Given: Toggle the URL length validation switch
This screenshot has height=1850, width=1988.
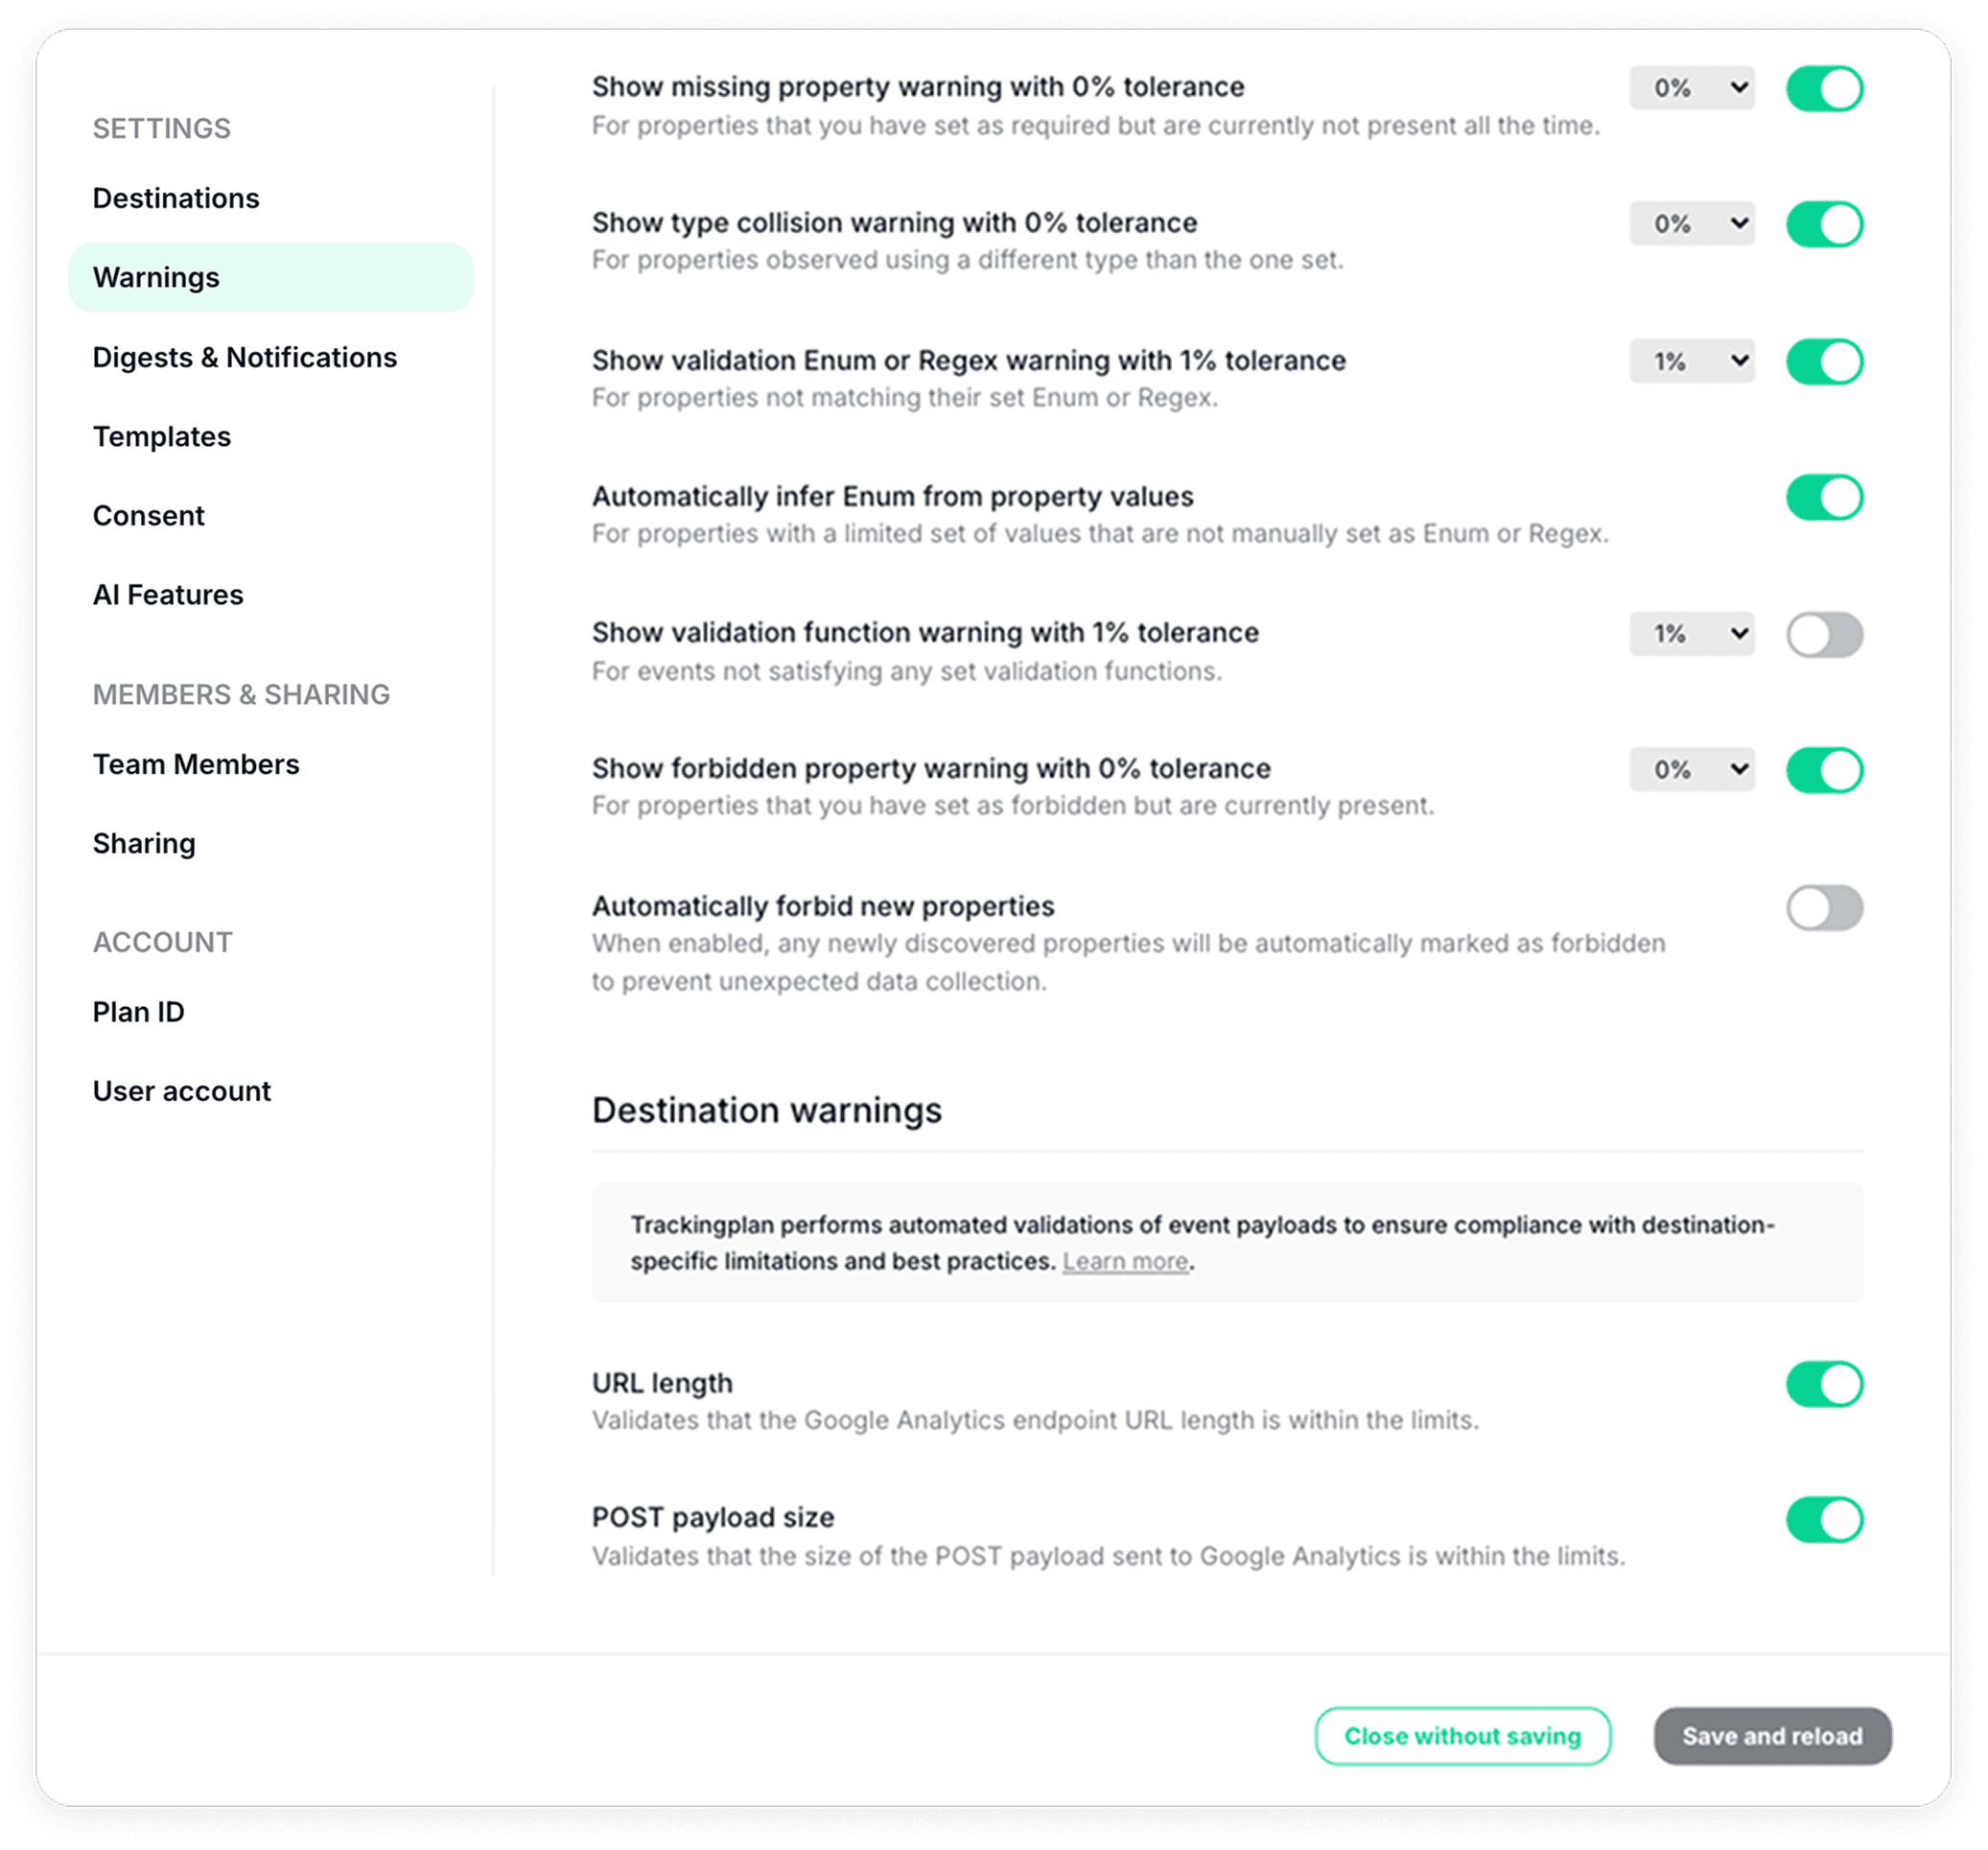Looking at the screenshot, I should point(1824,1384).
